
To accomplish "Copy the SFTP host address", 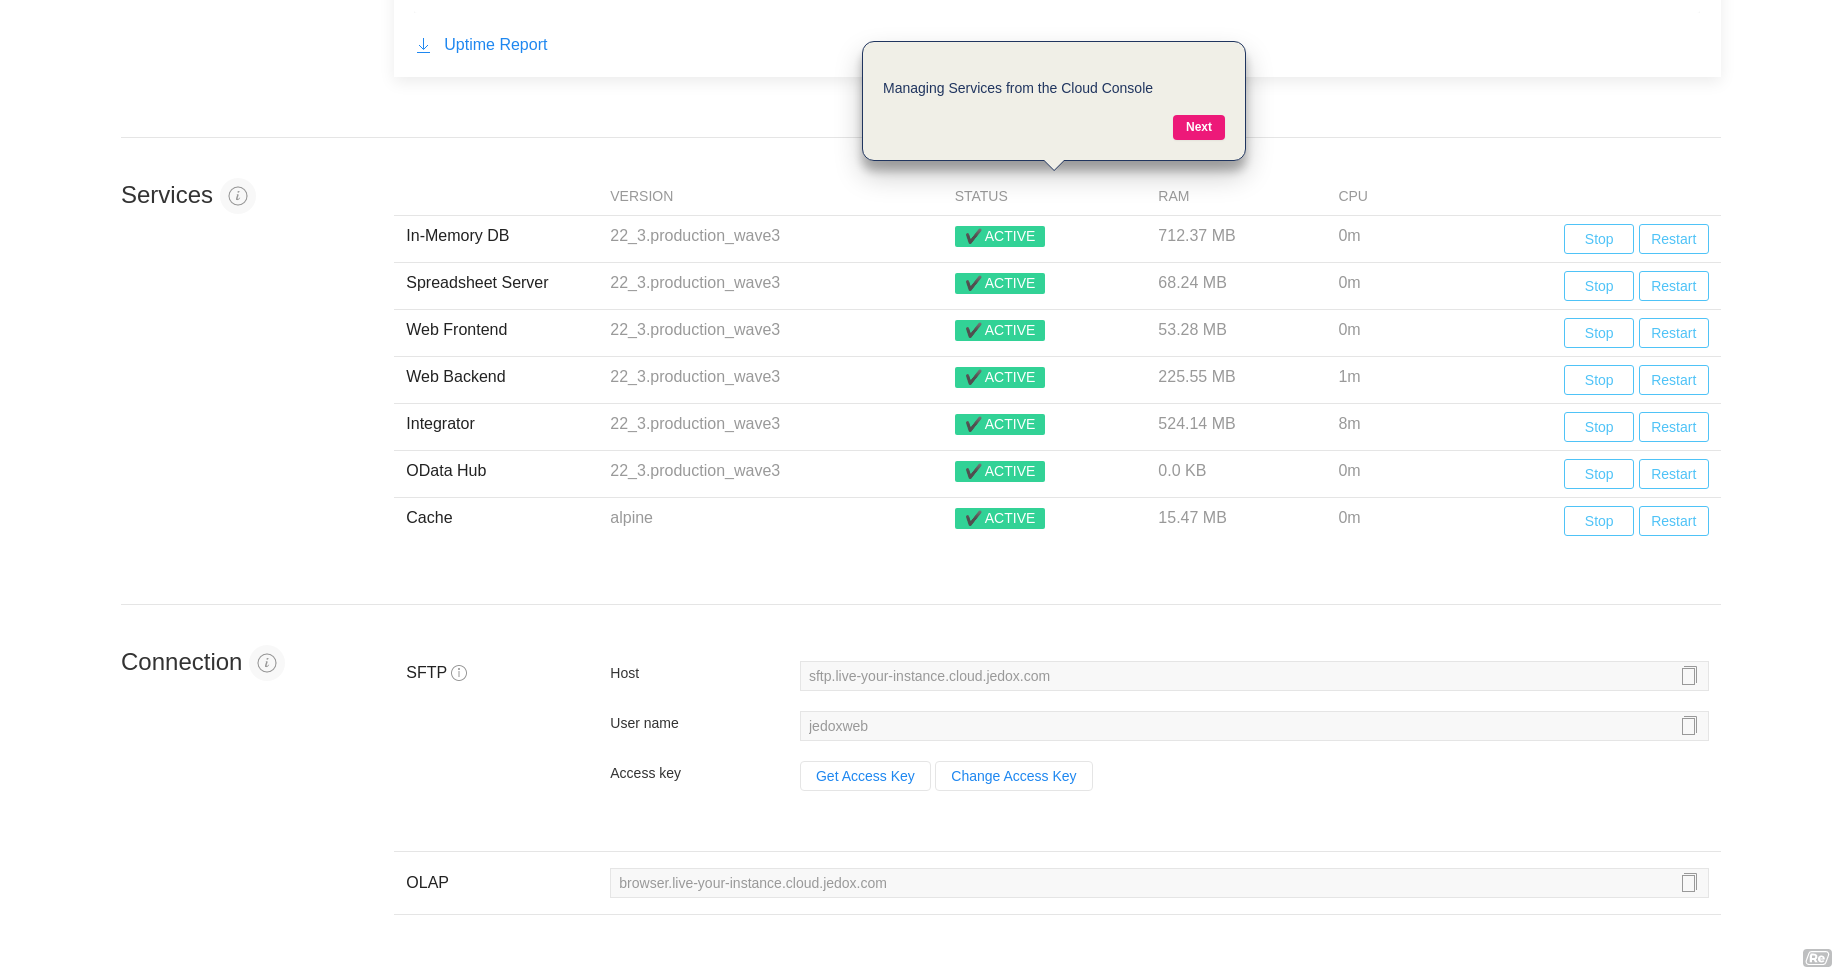I will pyautogui.click(x=1689, y=676).
